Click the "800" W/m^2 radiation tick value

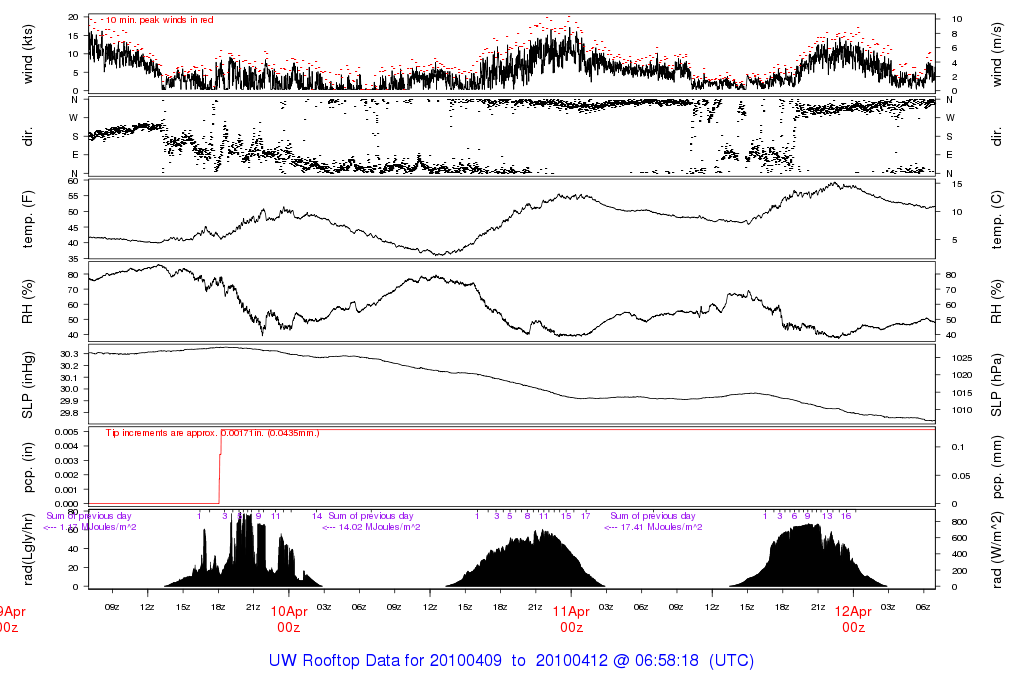tap(959, 522)
